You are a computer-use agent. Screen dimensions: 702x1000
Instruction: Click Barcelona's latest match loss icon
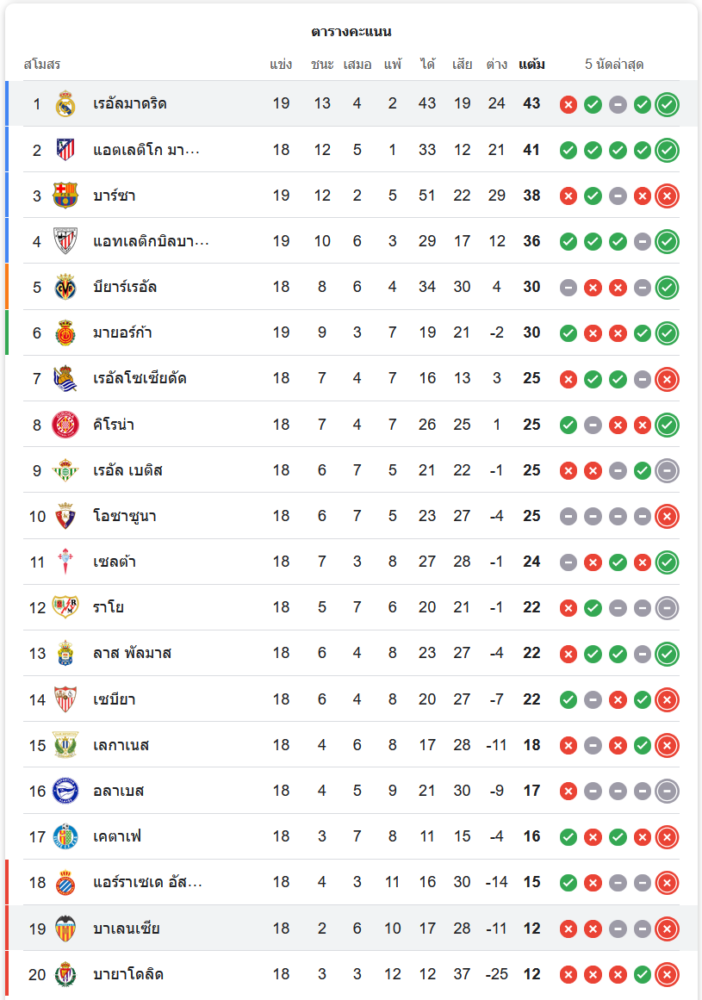pyautogui.click(x=667, y=196)
